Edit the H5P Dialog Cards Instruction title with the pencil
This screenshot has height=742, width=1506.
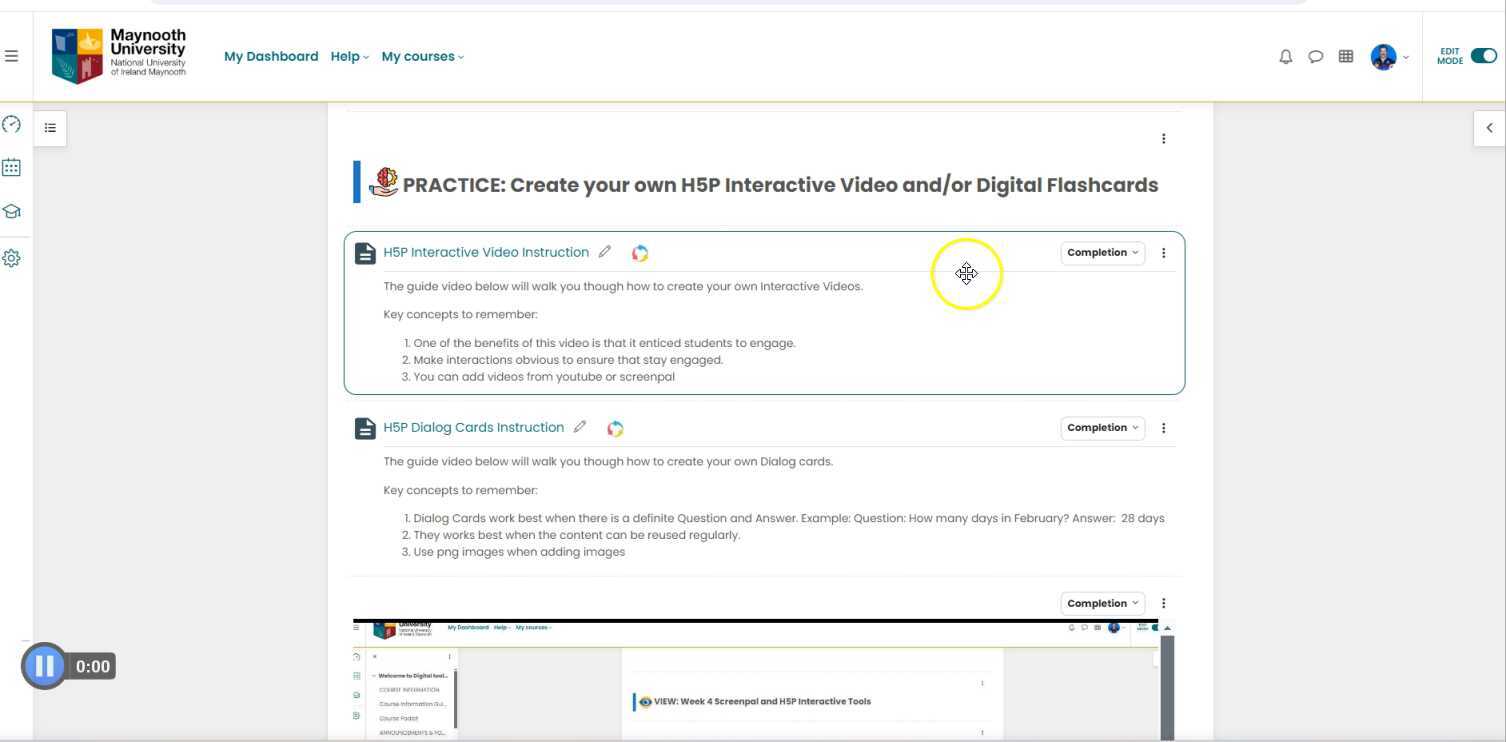point(580,427)
